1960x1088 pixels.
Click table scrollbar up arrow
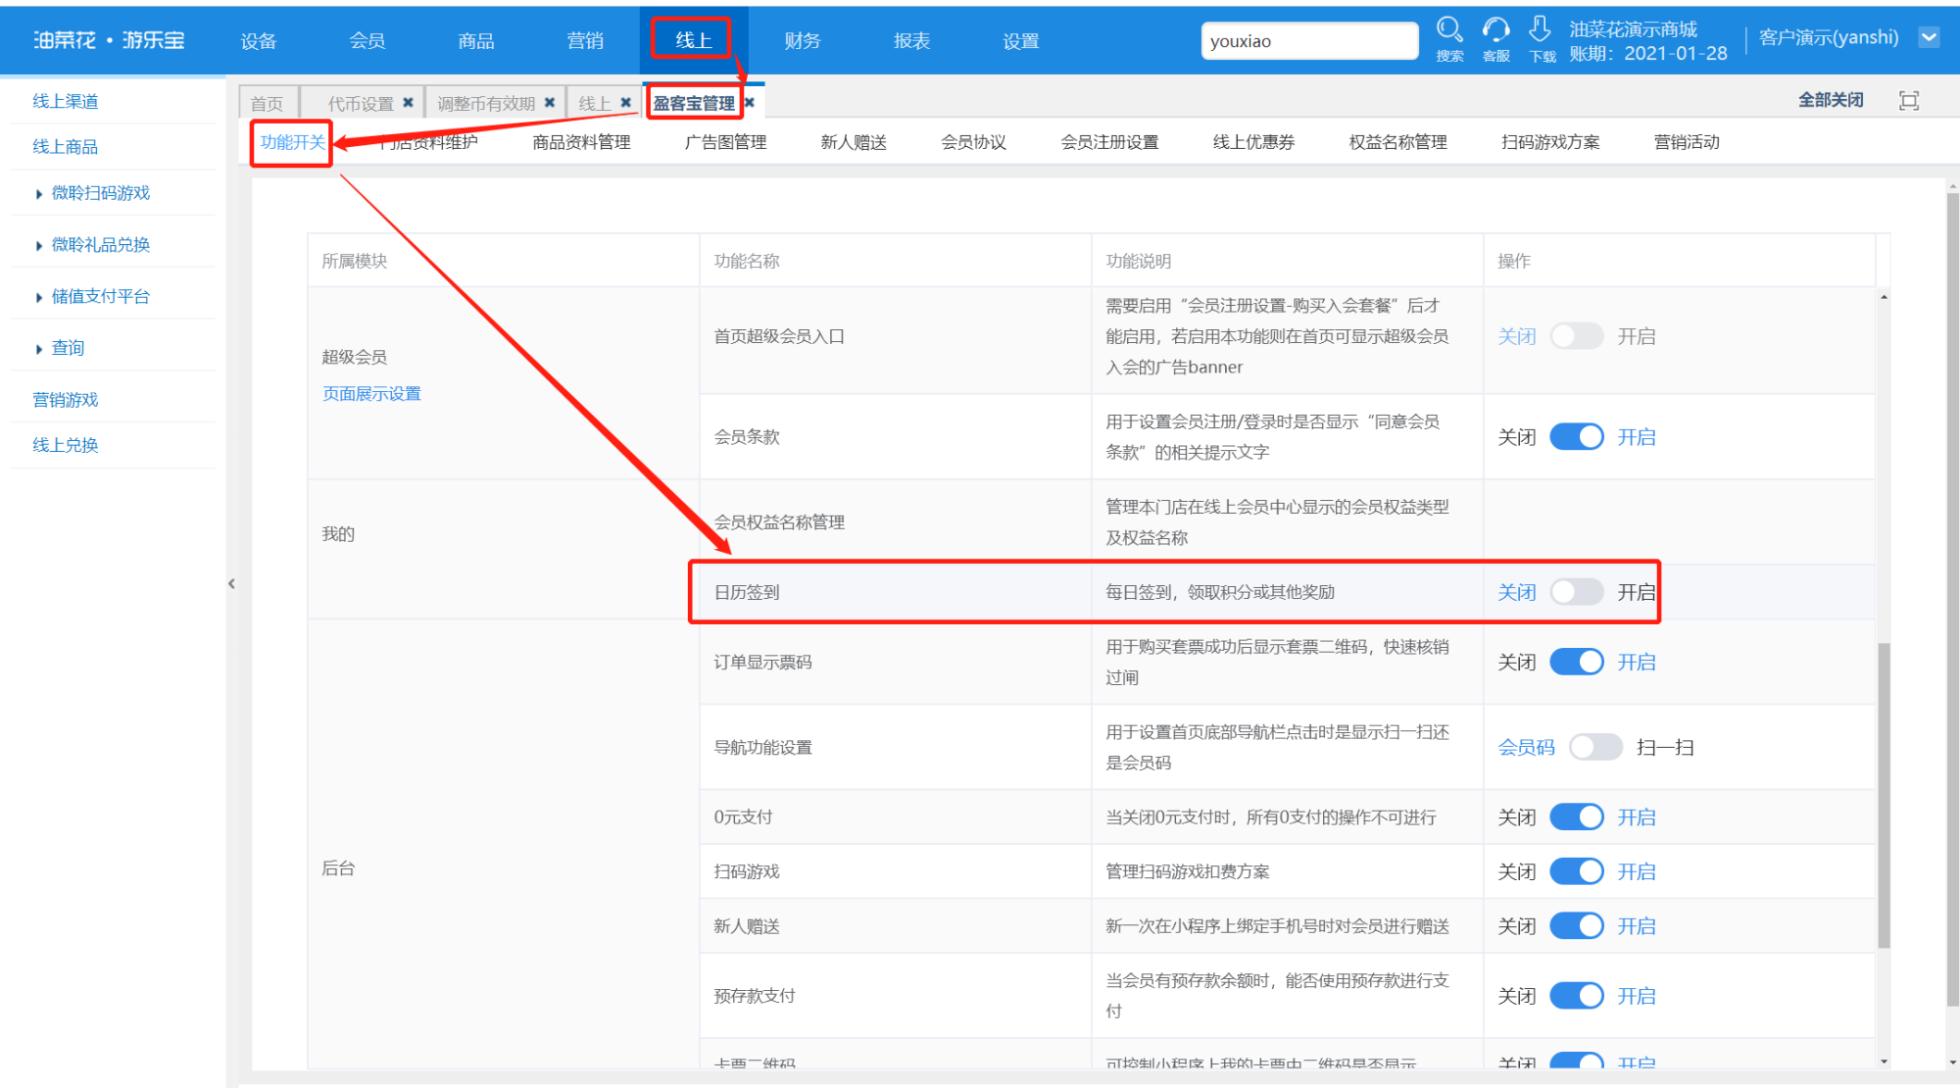pyautogui.click(x=1884, y=297)
